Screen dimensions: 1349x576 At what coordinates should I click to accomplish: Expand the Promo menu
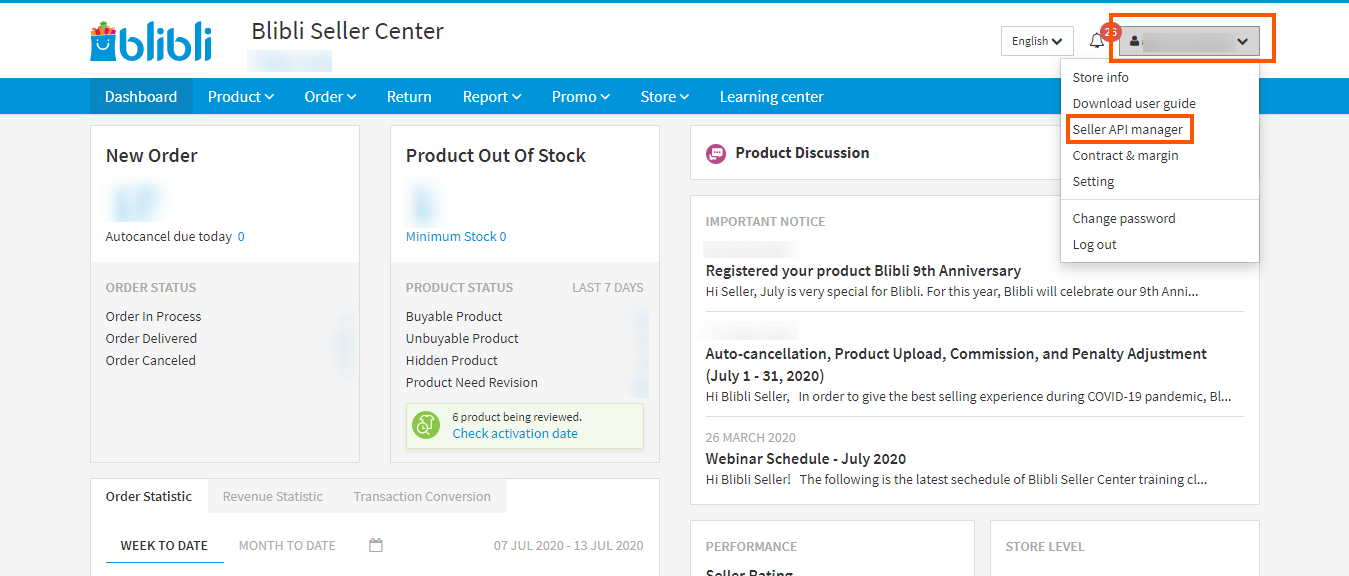580,97
